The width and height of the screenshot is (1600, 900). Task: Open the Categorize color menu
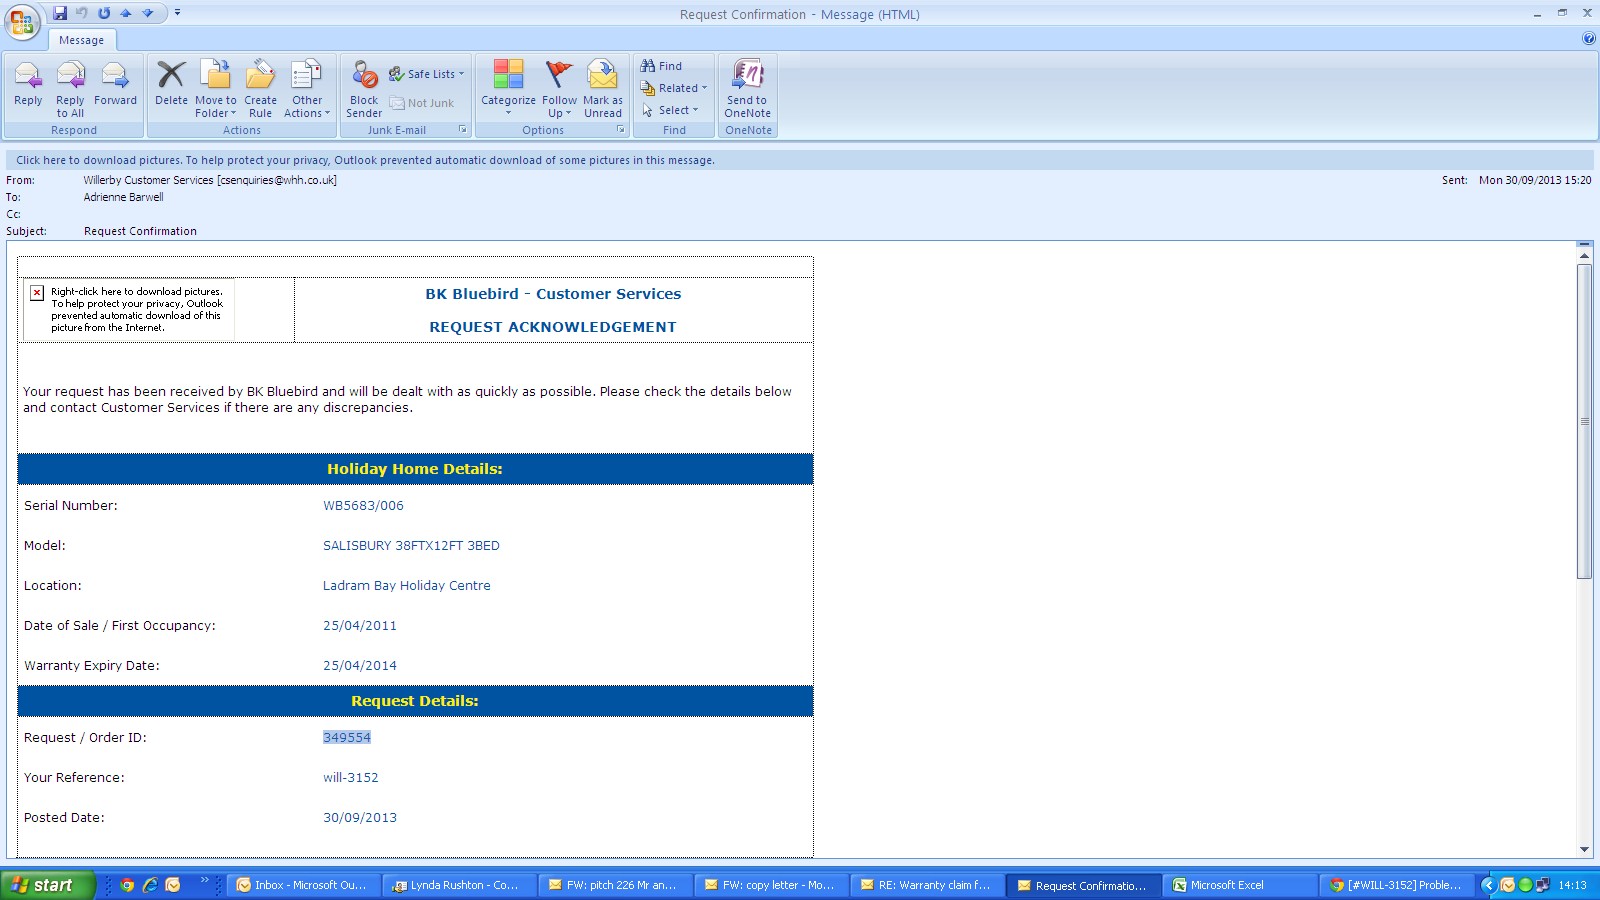(x=508, y=89)
